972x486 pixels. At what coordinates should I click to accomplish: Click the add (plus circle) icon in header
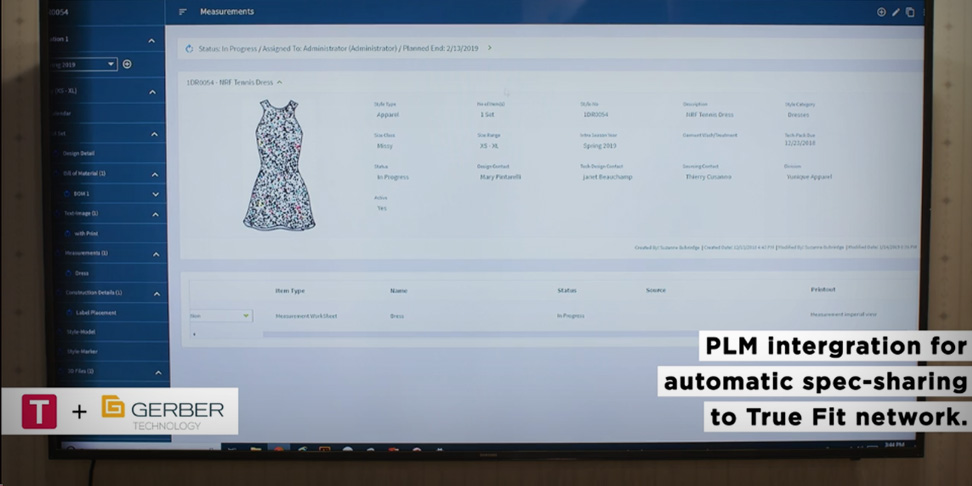click(x=881, y=12)
